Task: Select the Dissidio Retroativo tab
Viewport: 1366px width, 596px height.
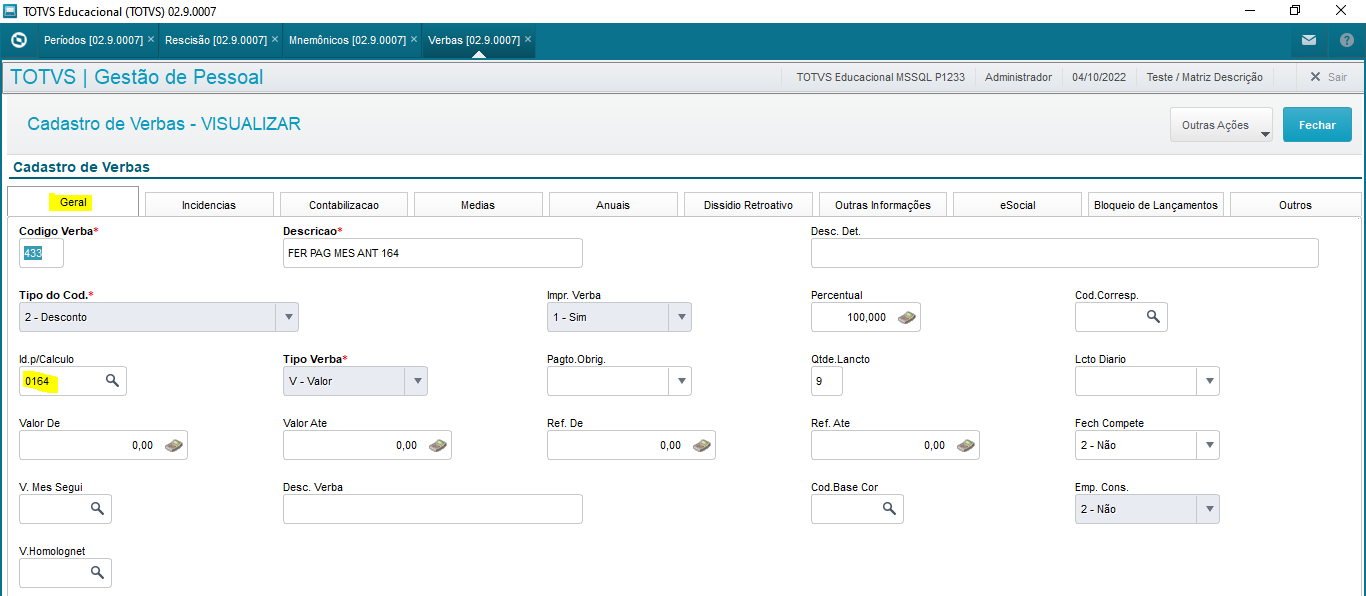Action: click(x=748, y=205)
